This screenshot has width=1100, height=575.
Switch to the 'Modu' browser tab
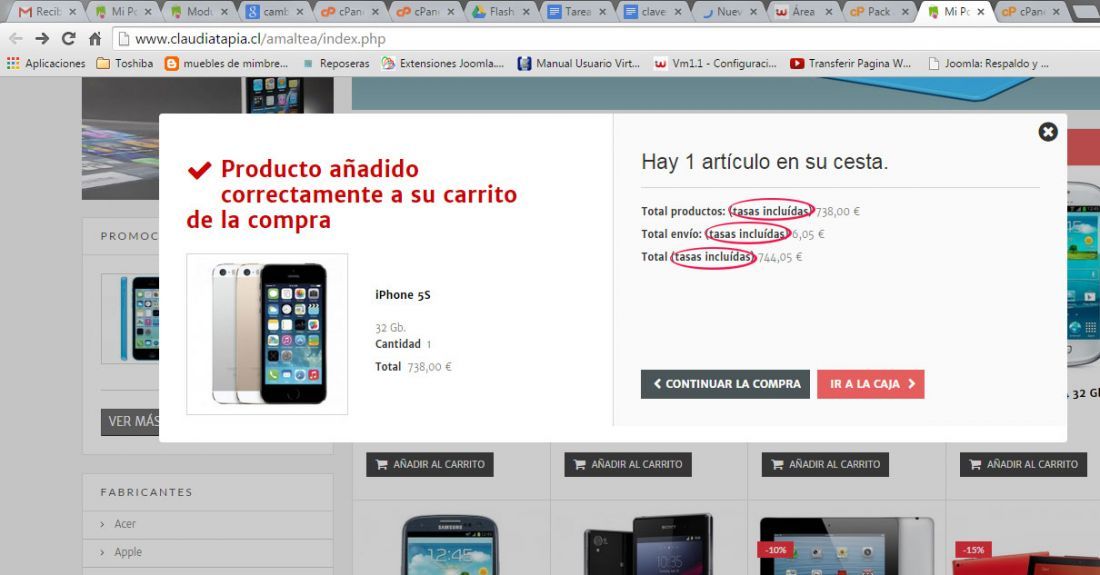[200, 11]
